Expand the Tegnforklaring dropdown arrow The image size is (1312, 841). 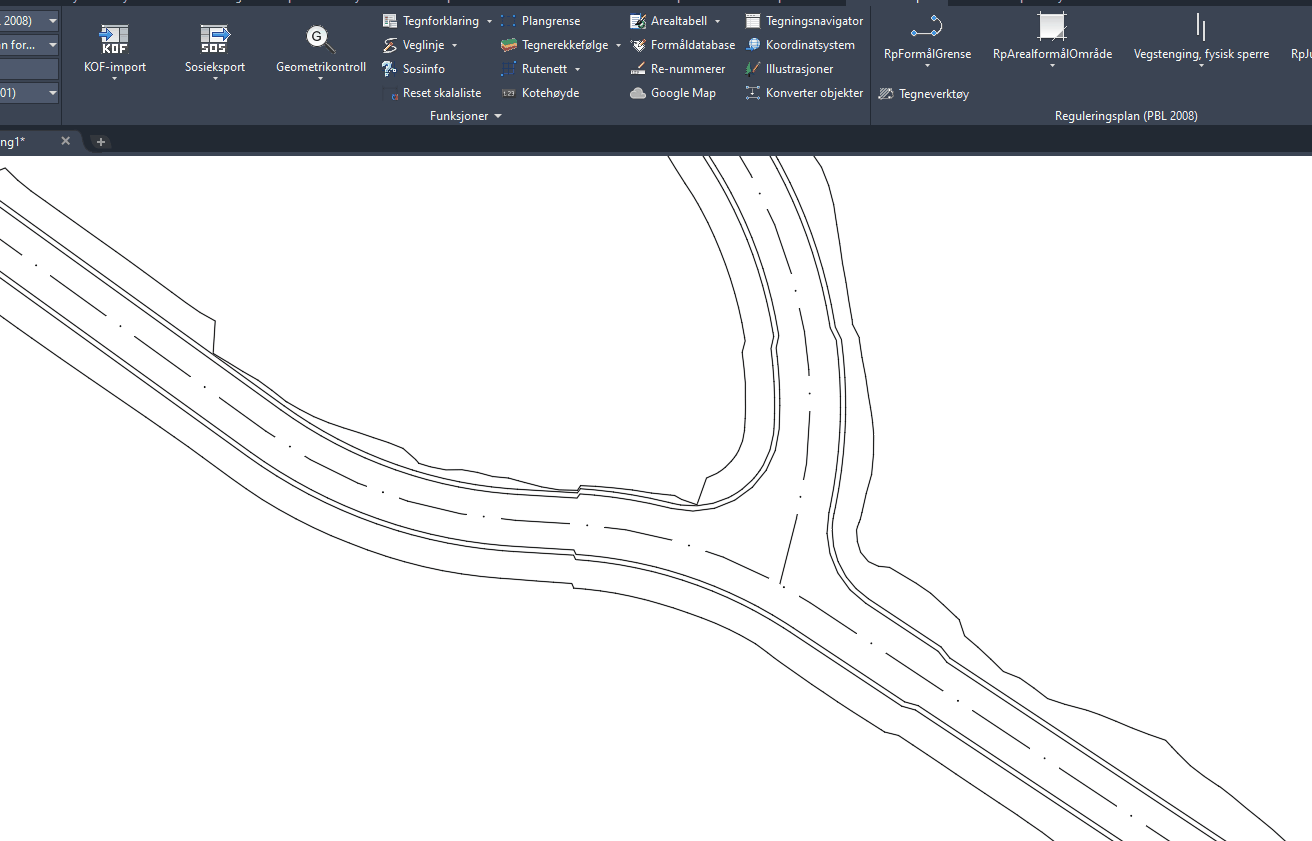click(489, 21)
